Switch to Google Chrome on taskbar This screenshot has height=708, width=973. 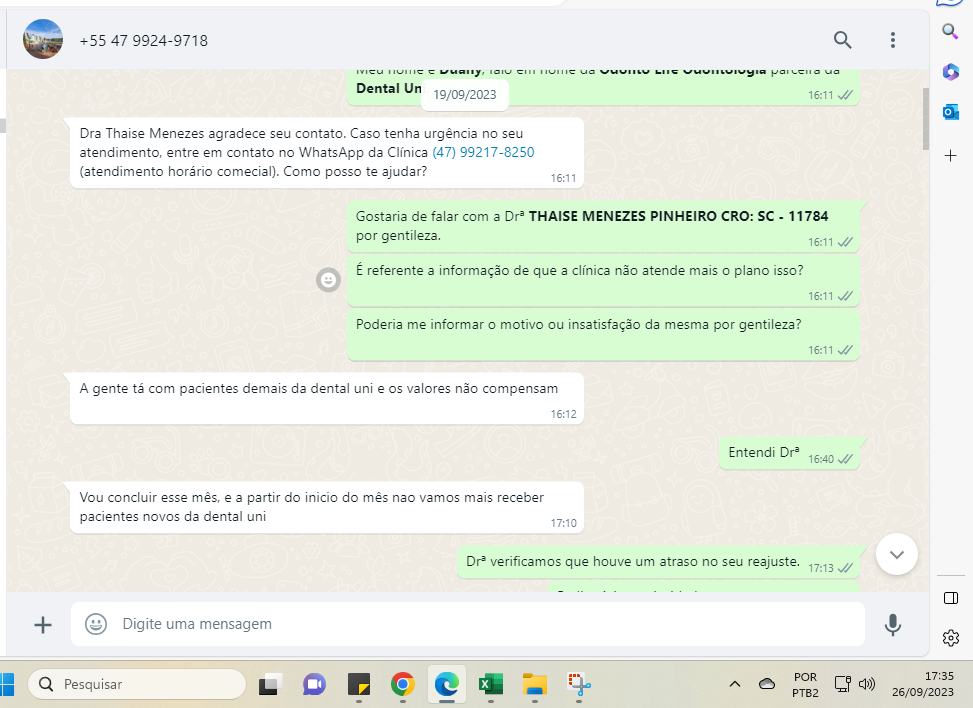coord(403,684)
